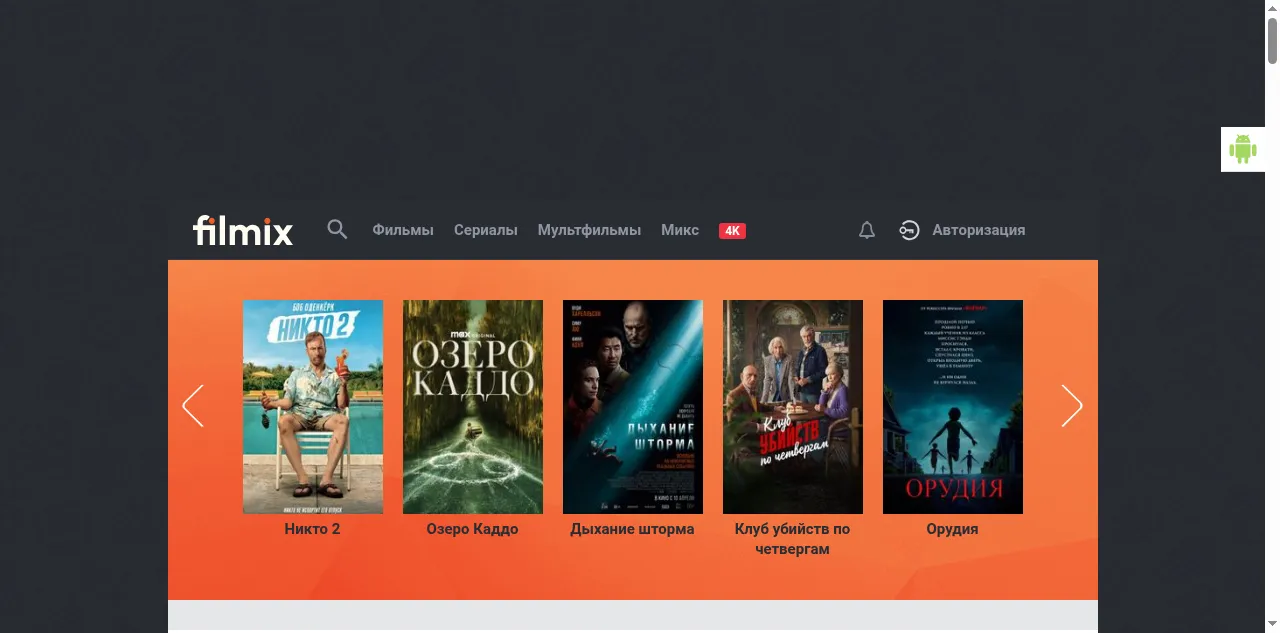Image resolution: width=1280 pixels, height=633 pixels.
Task: Click the Орудия title link
Action: pyautogui.click(x=953, y=529)
